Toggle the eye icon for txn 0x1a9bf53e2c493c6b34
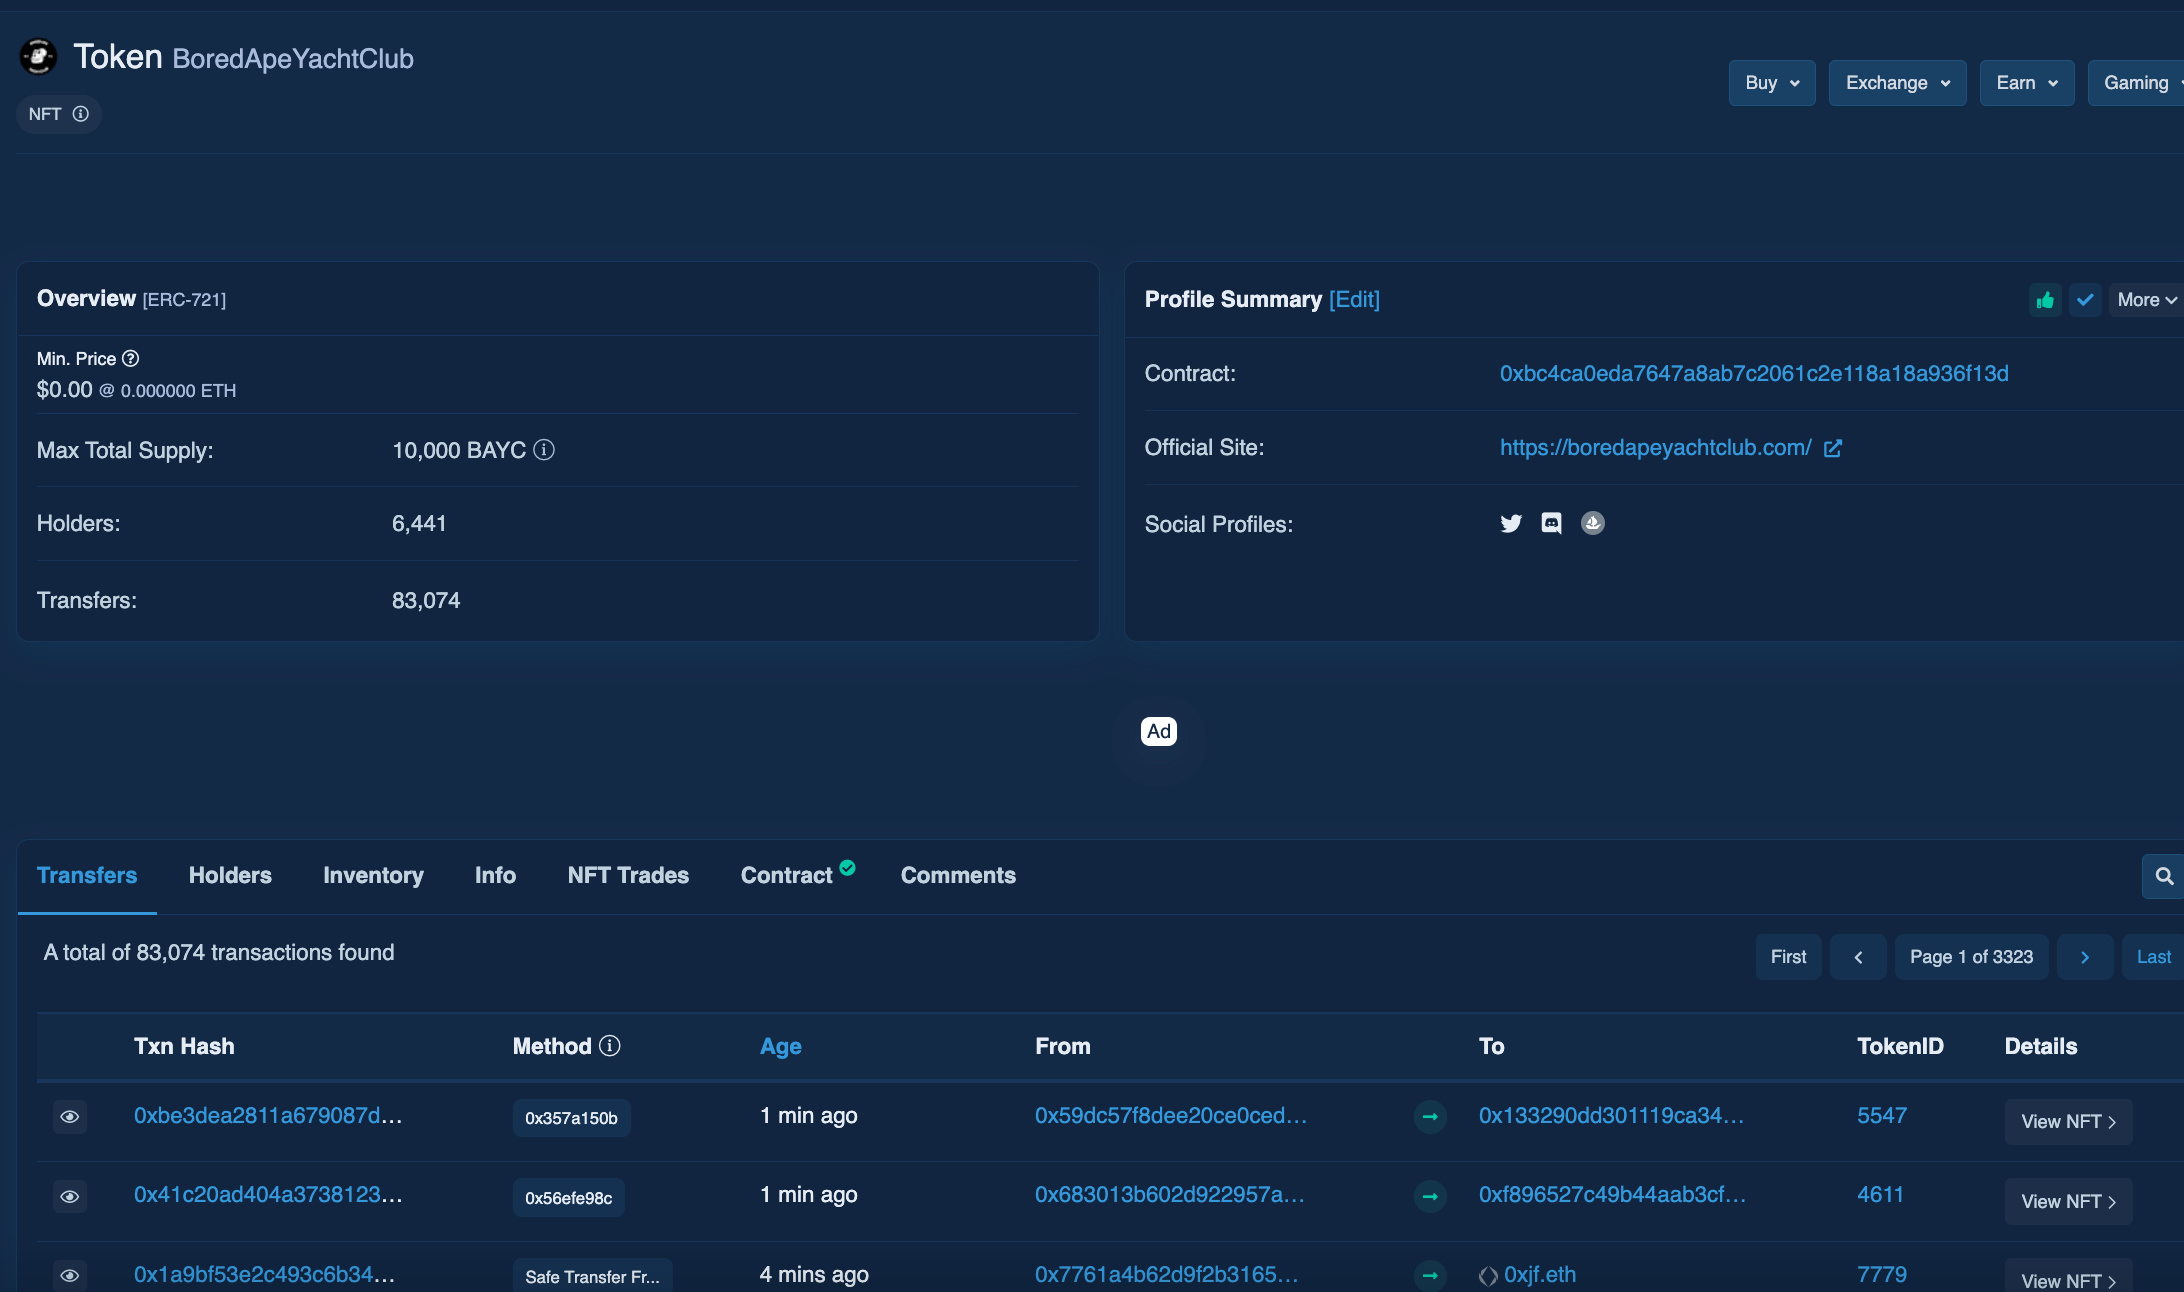 coord(70,1275)
